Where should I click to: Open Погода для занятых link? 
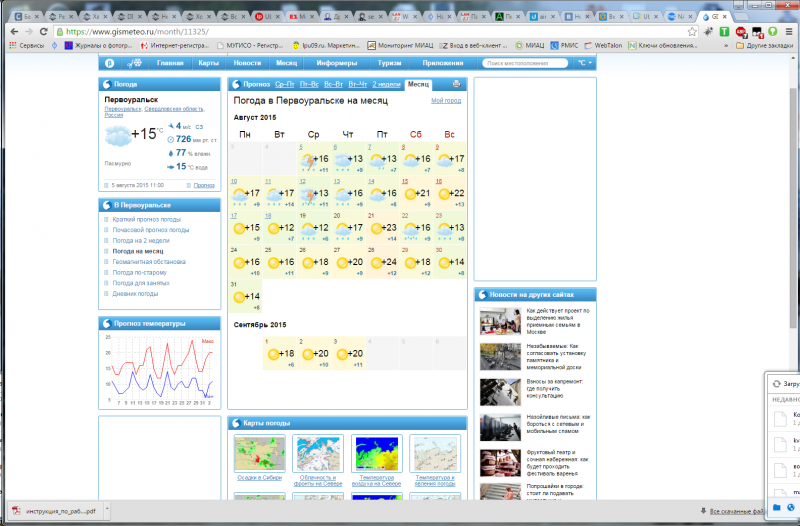click(x=141, y=283)
